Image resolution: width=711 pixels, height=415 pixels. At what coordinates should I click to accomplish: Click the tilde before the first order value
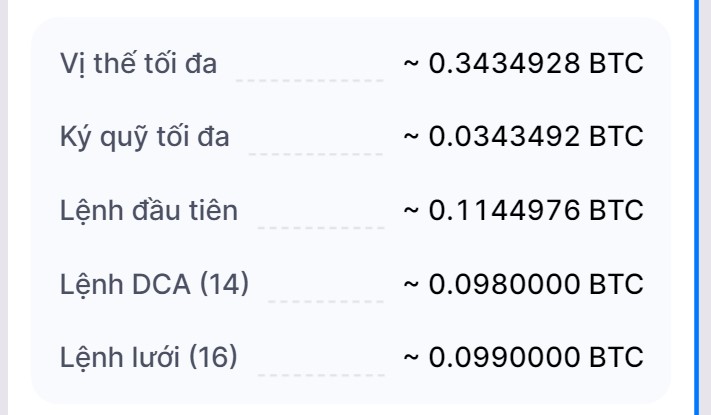(x=412, y=210)
